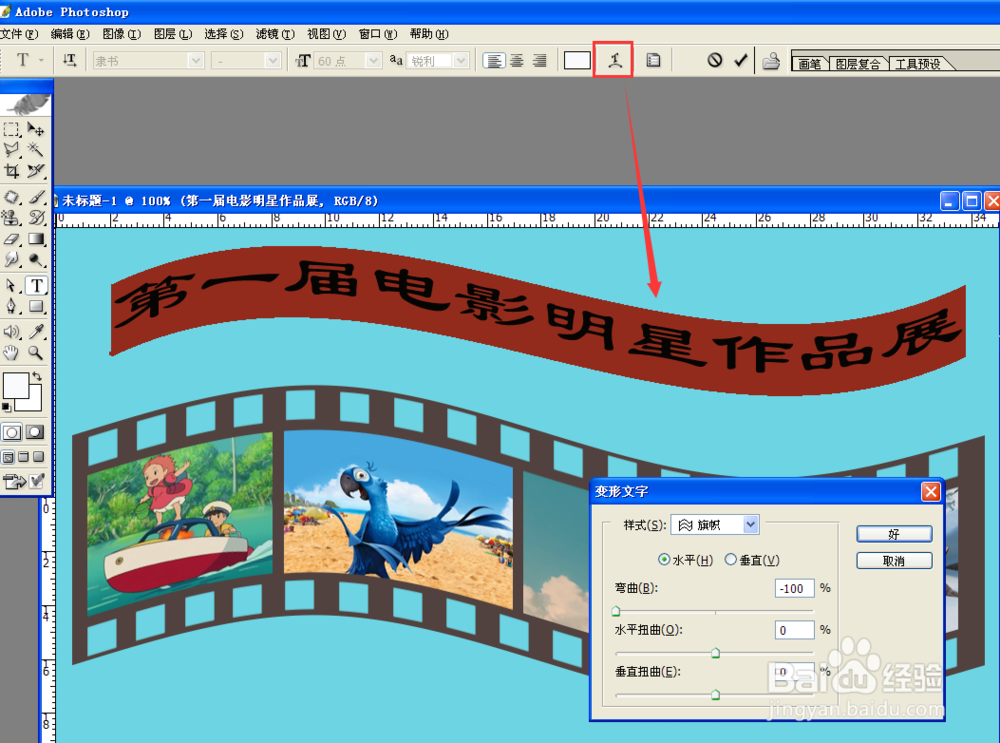Select the Pen tool
This screenshot has height=743, width=1000.
tap(11, 307)
